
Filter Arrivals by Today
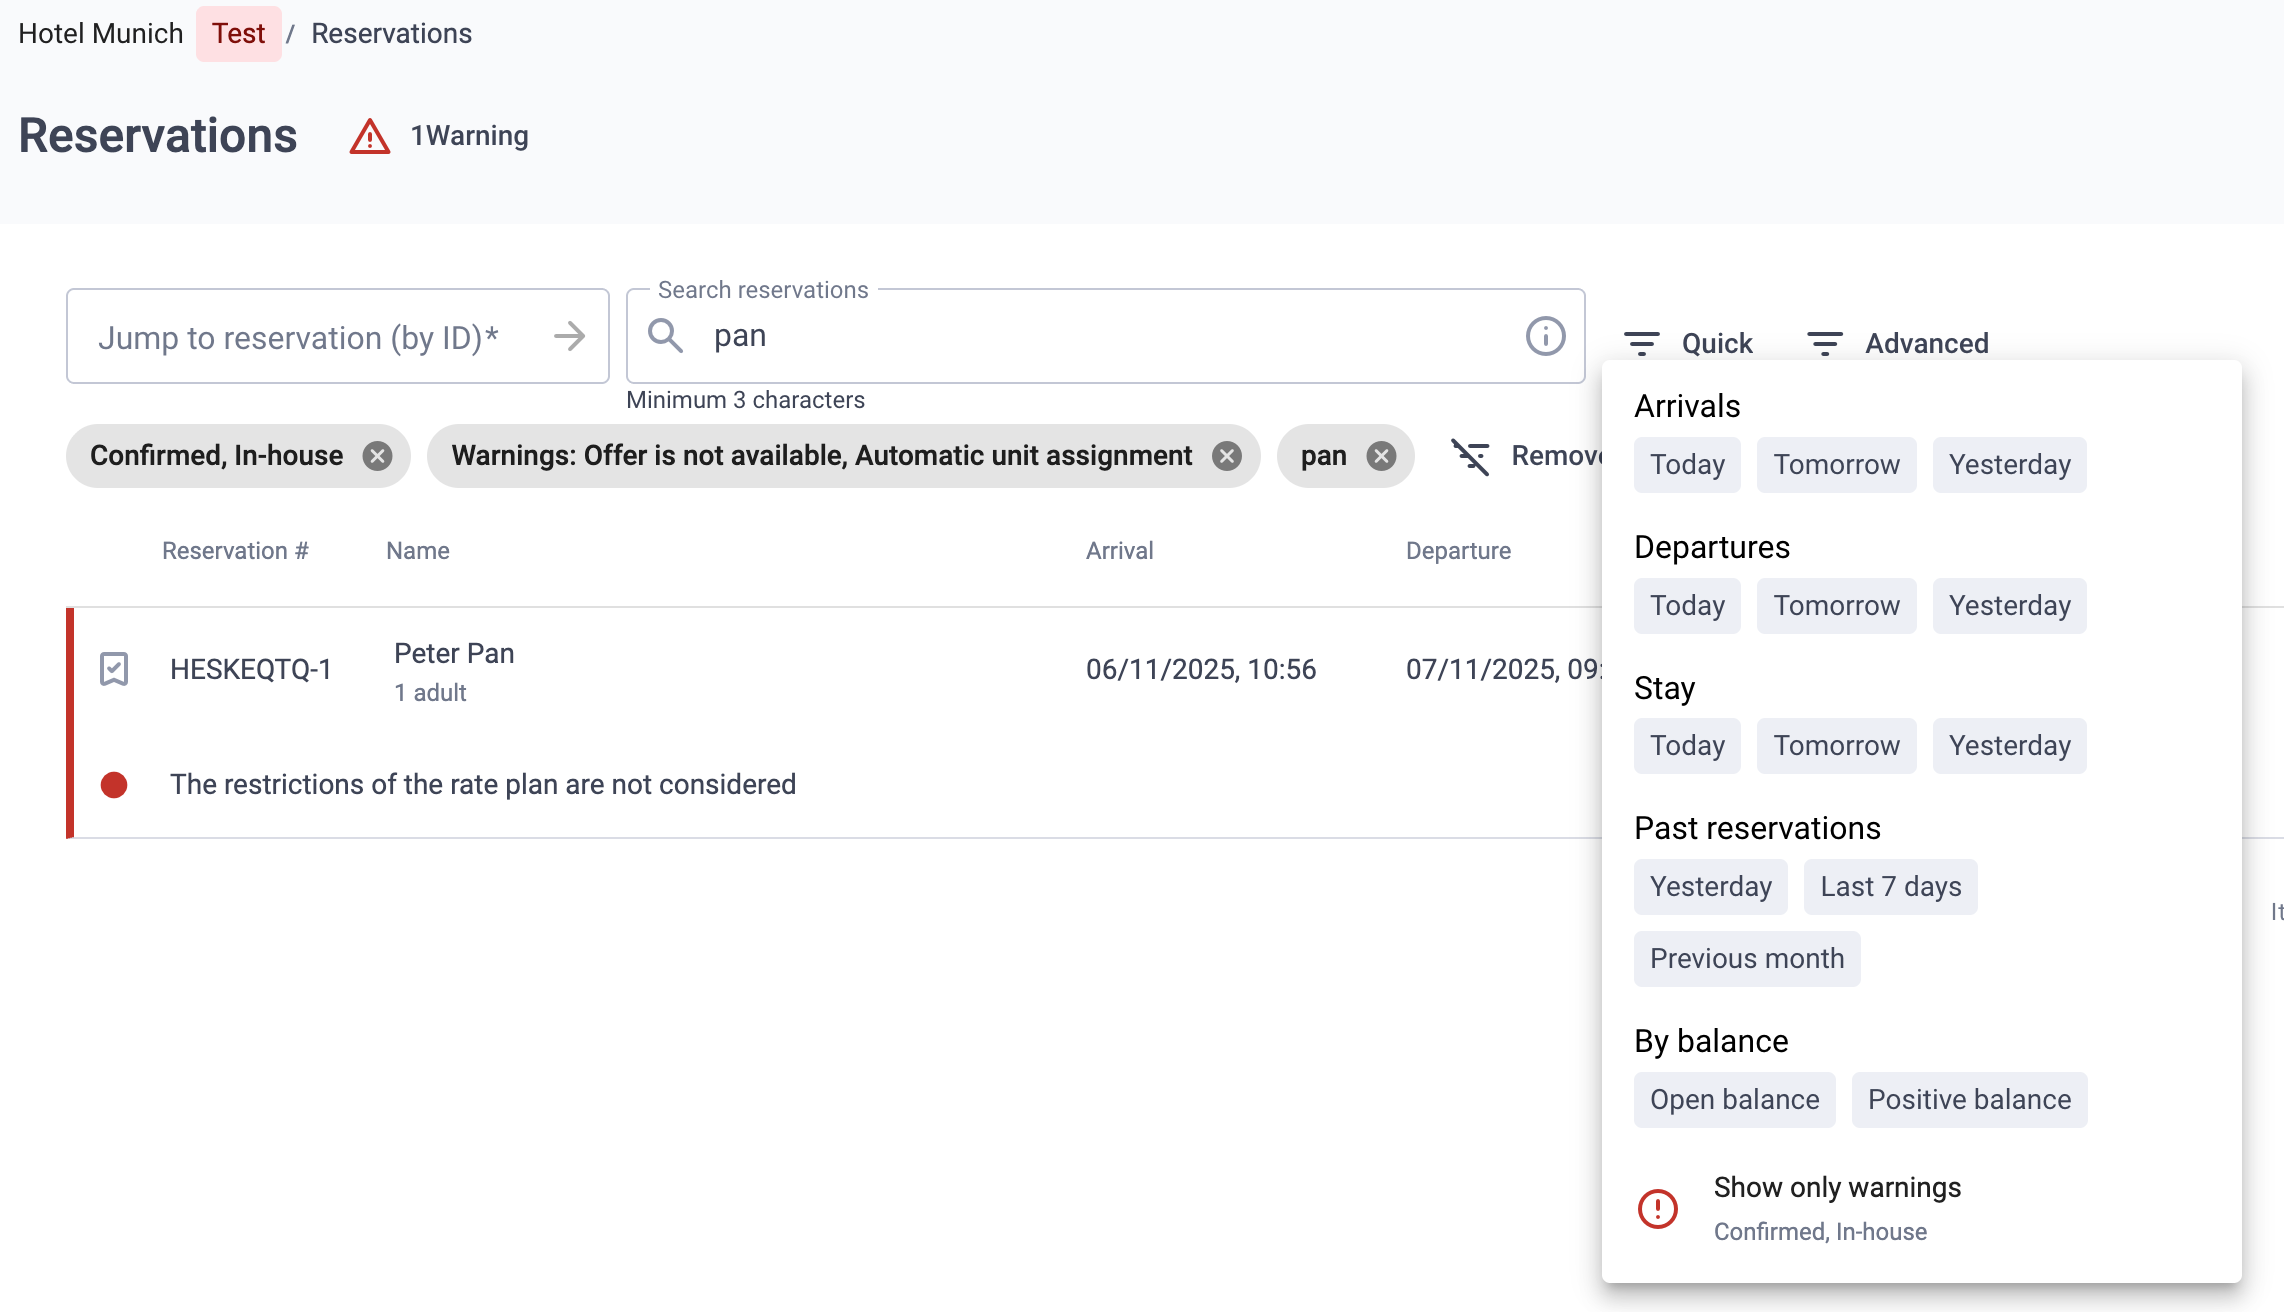pyautogui.click(x=1687, y=465)
